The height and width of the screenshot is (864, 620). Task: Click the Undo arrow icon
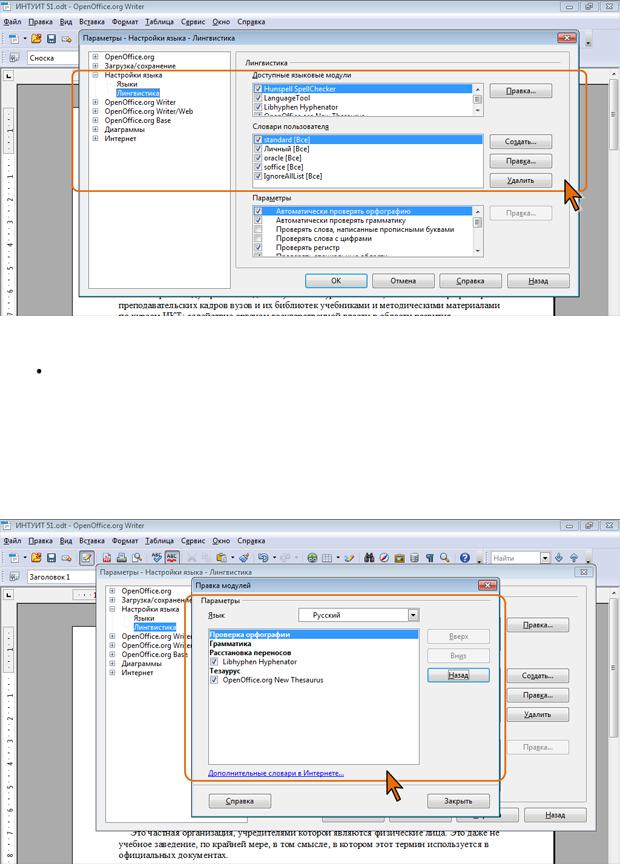[263, 558]
